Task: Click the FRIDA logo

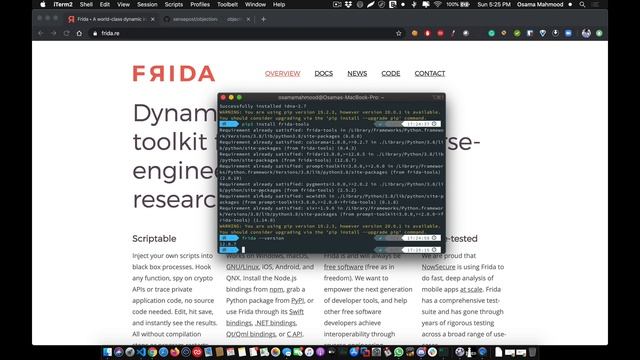Action: (x=174, y=73)
